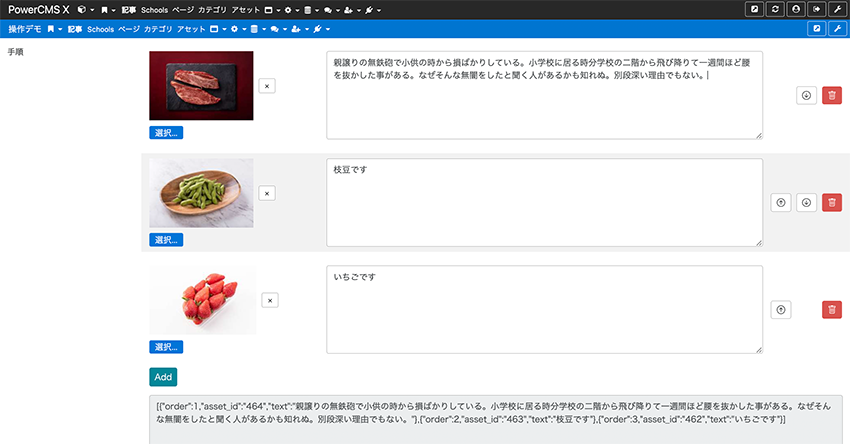Screen dimensions: 850x444
Task: Click the Add button
Action: [x=163, y=377]
